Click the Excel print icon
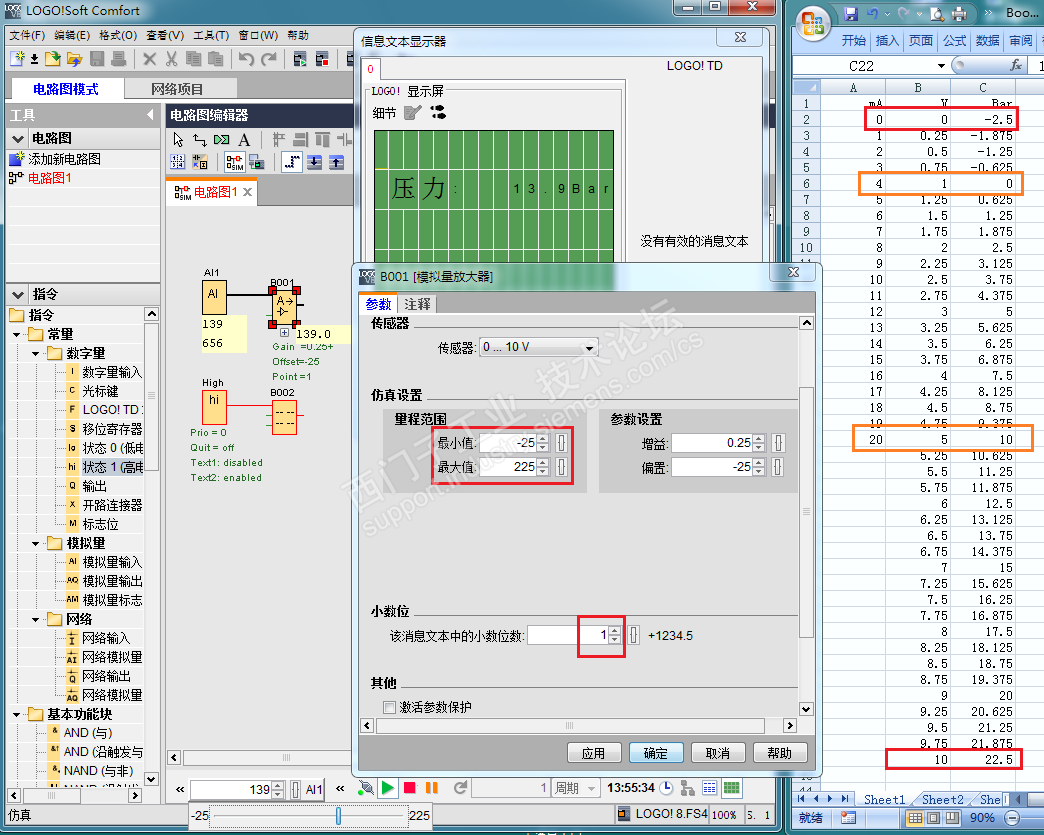Viewport: 1044px width, 835px height. tap(959, 13)
